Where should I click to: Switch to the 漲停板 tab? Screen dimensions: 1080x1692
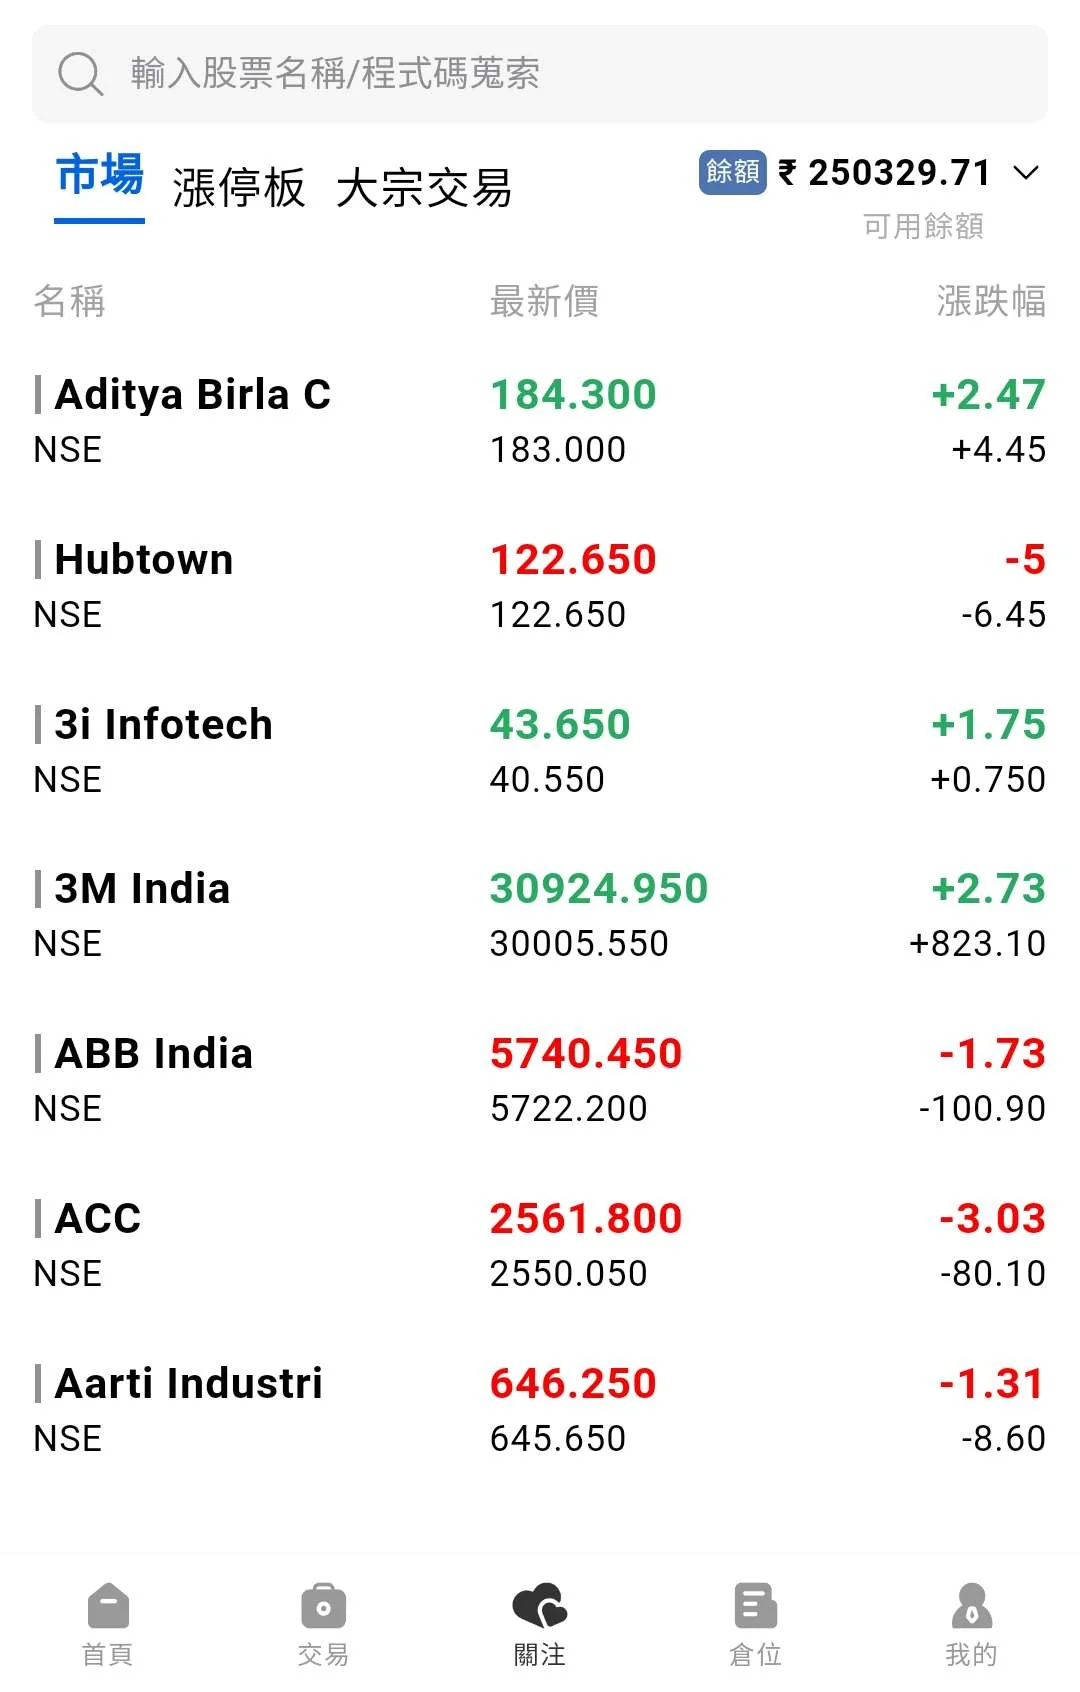tap(238, 188)
